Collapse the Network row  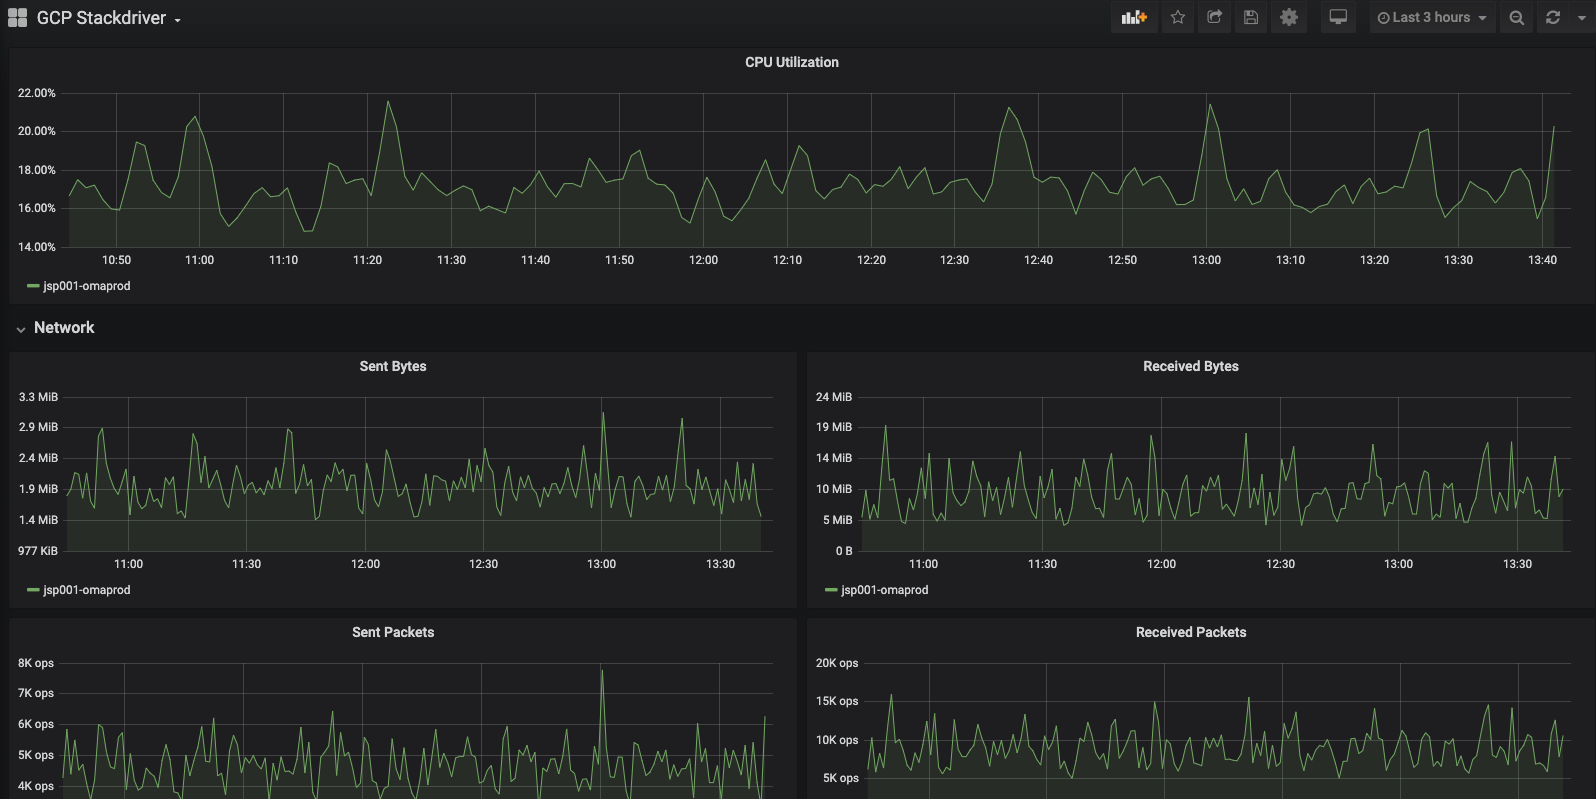tap(55, 328)
